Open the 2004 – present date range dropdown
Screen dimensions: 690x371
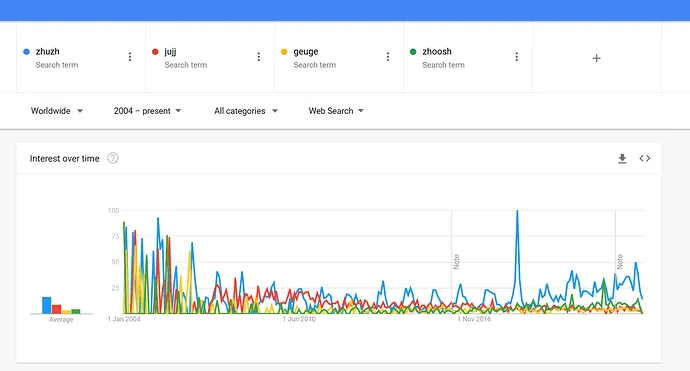click(147, 111)
